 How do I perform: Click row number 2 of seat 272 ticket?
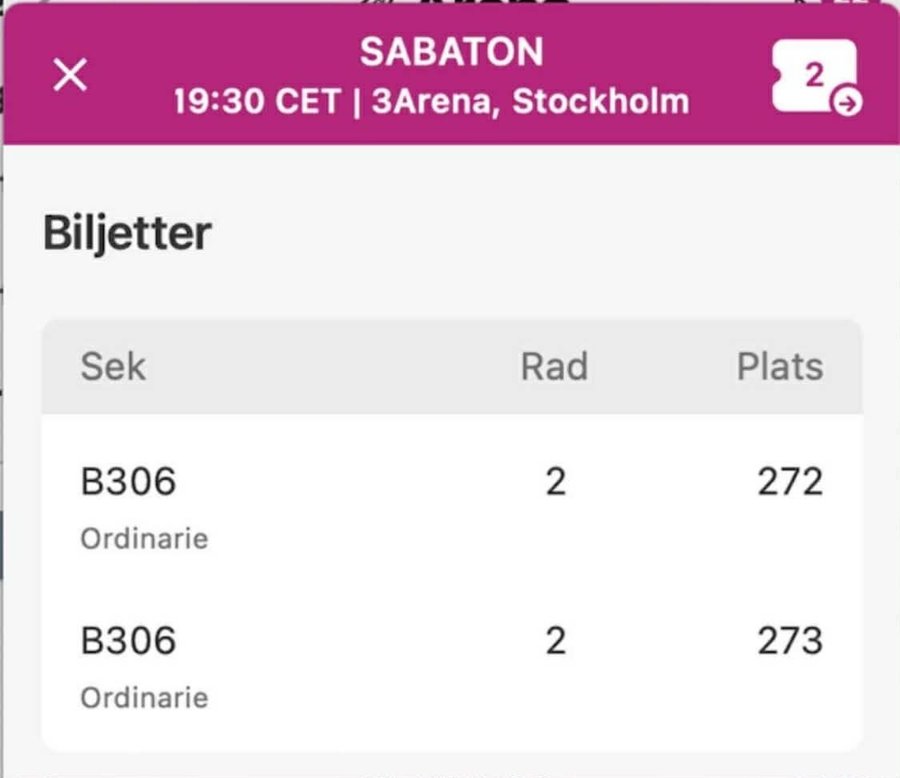point(556,482)
